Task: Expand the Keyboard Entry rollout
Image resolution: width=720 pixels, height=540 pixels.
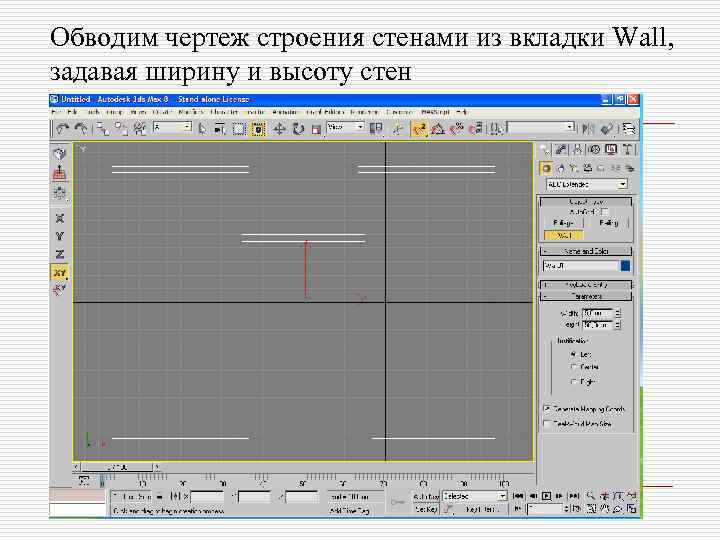Action: 586,285
